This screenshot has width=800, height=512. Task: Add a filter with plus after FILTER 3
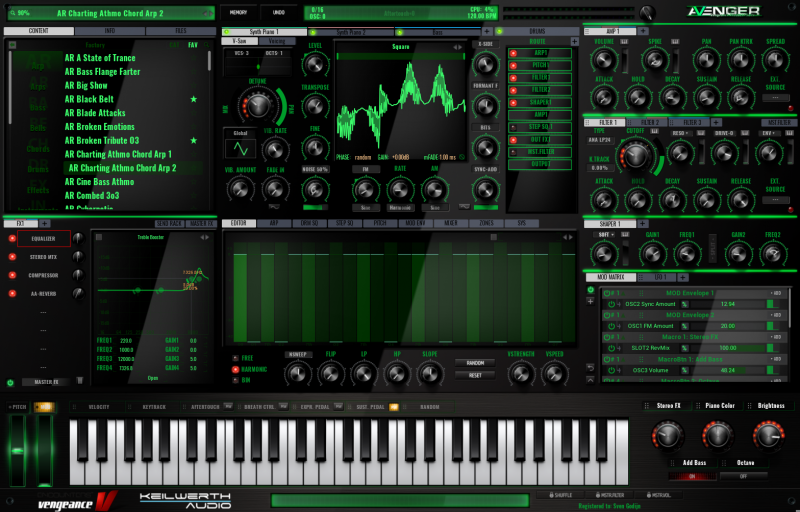[716, 122]
